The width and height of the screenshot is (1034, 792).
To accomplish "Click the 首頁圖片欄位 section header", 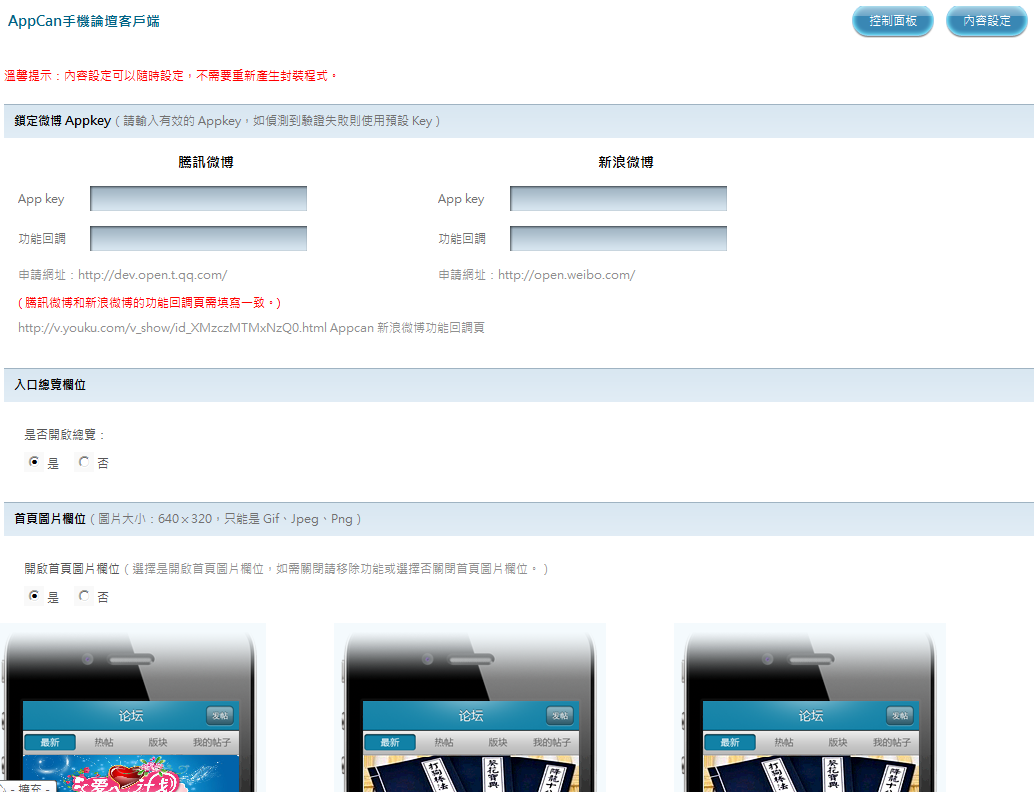I will (x=519, y=519).
